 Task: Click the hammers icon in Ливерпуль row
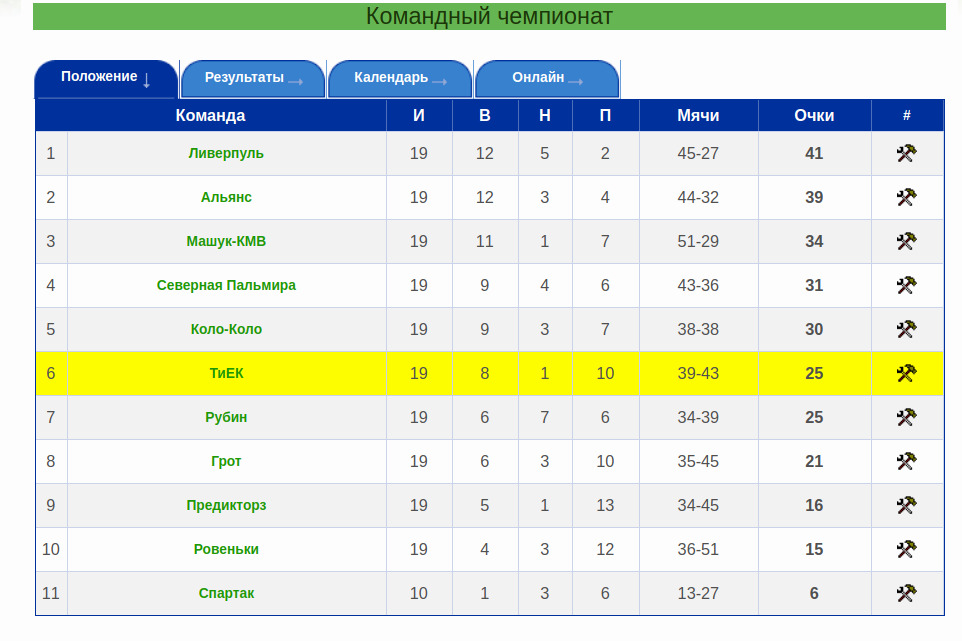[906, 154]
